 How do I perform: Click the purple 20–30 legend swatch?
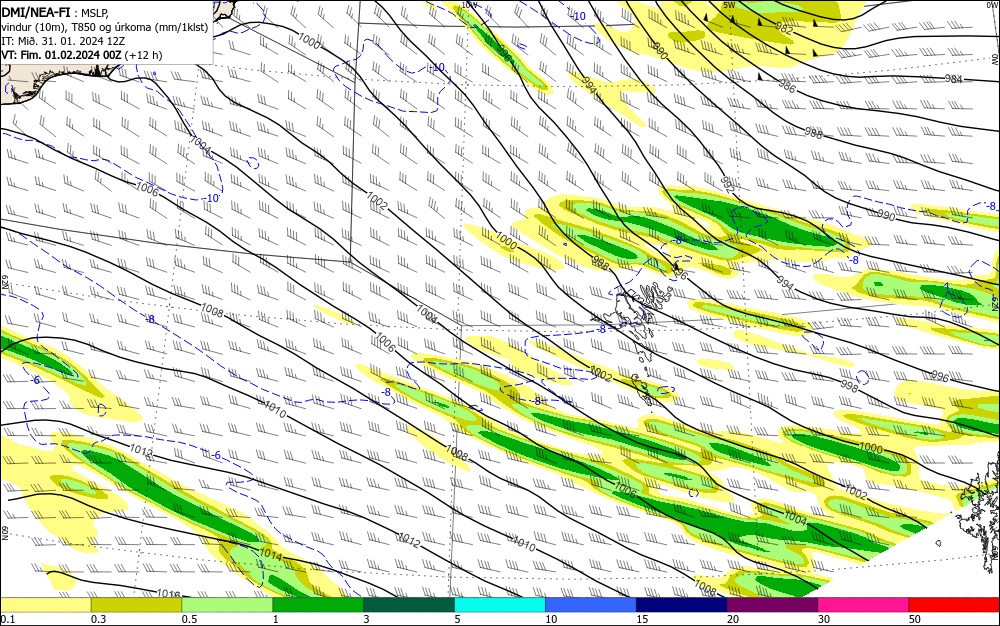click(772, 605)
